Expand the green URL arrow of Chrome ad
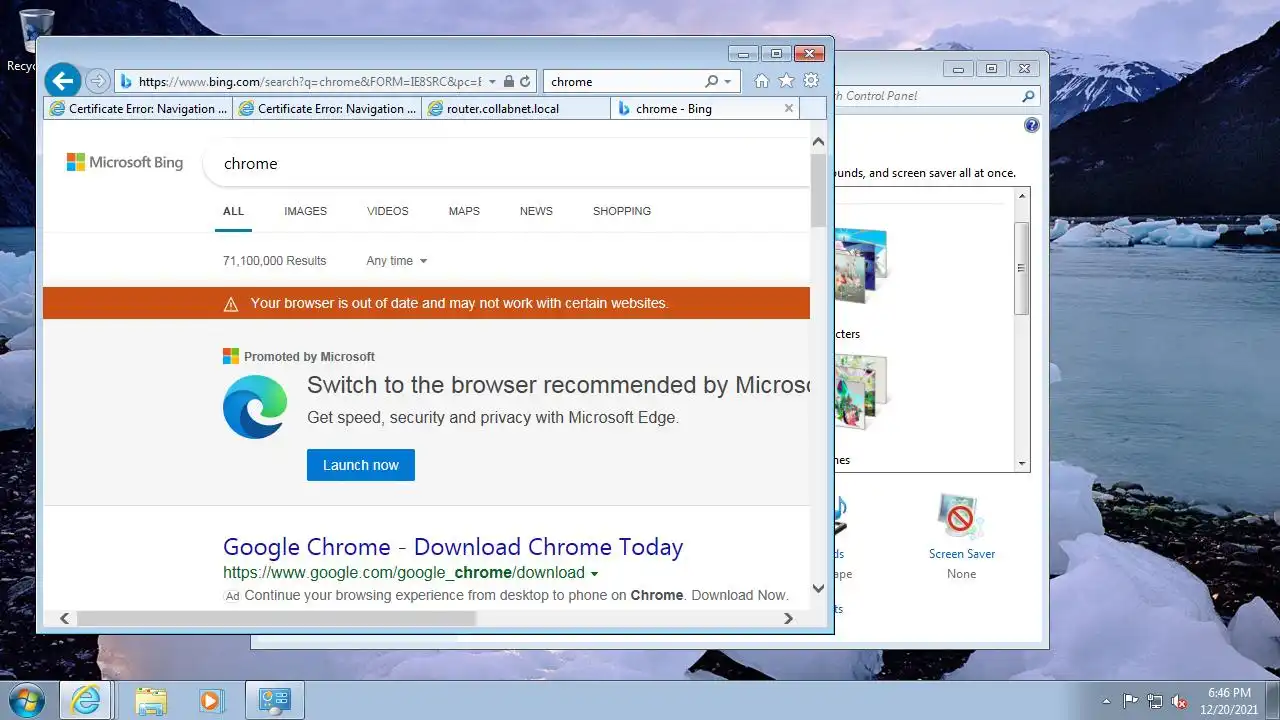1280x720 pixels. pos(594,574)
